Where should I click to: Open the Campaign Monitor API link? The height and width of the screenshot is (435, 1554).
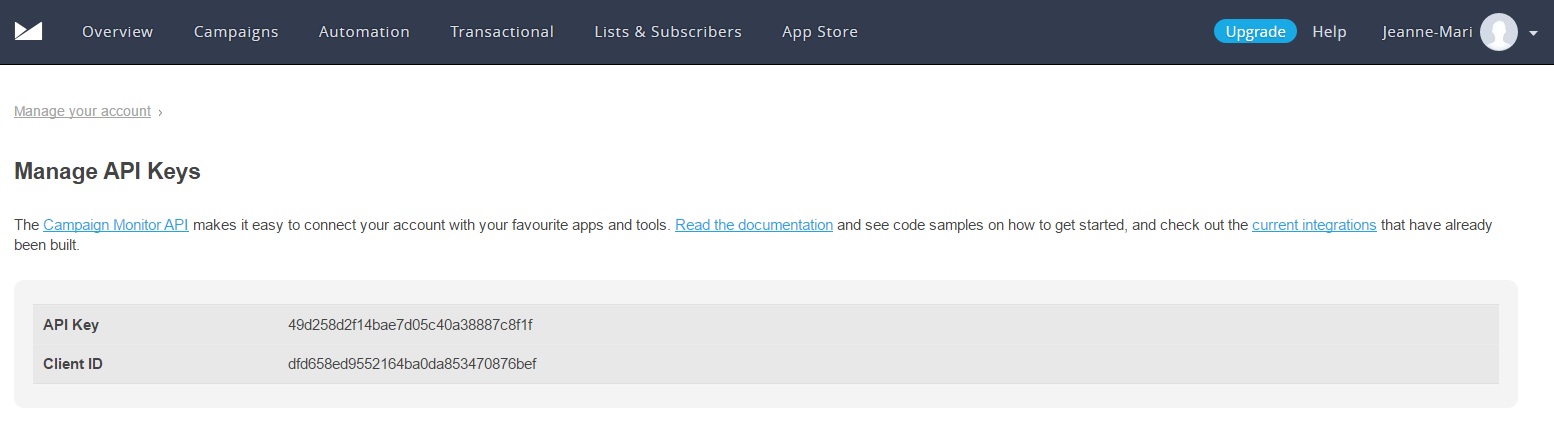pos(116,225)
